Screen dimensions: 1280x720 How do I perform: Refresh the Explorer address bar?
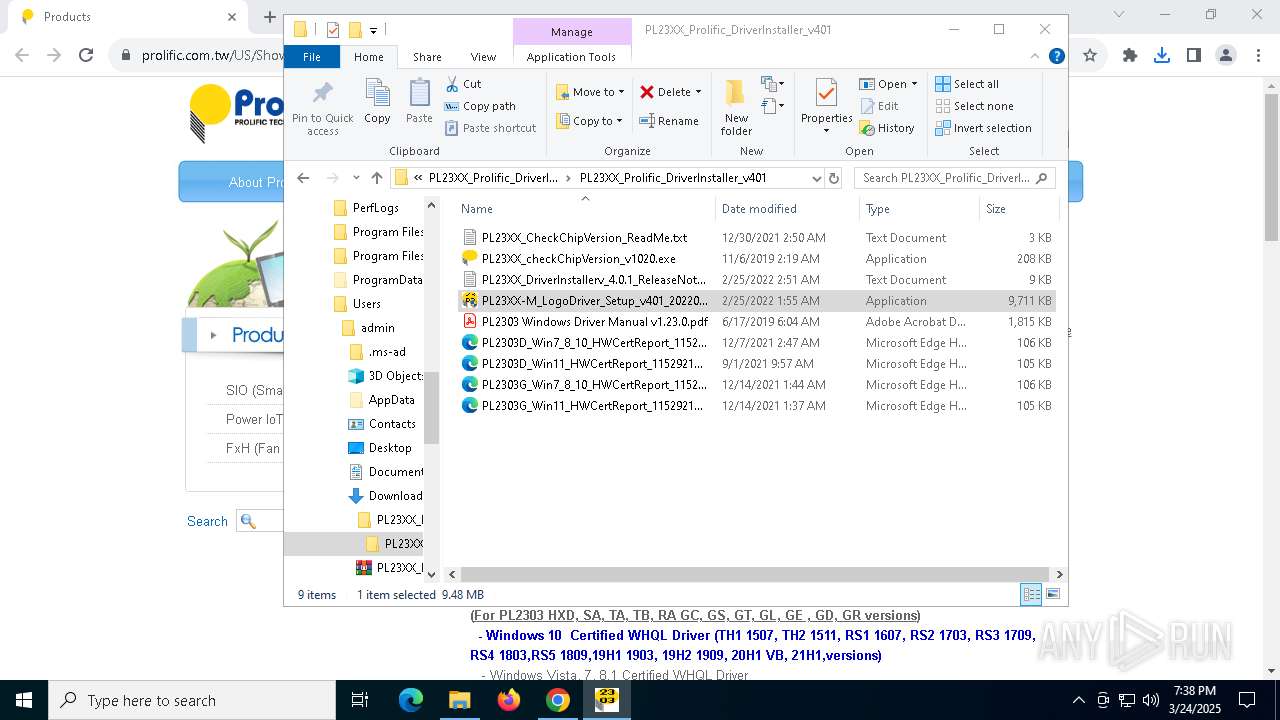834,178
